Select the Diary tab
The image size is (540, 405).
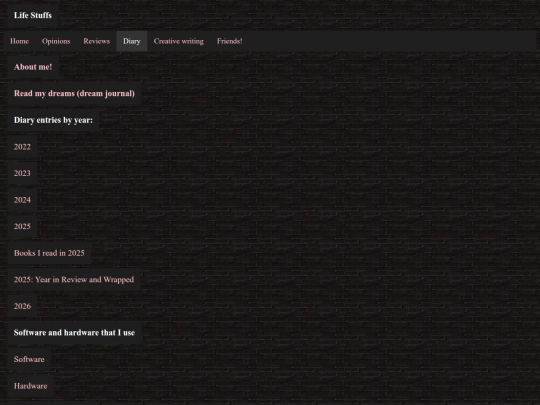pyautogui.click(x=132, y=41)
